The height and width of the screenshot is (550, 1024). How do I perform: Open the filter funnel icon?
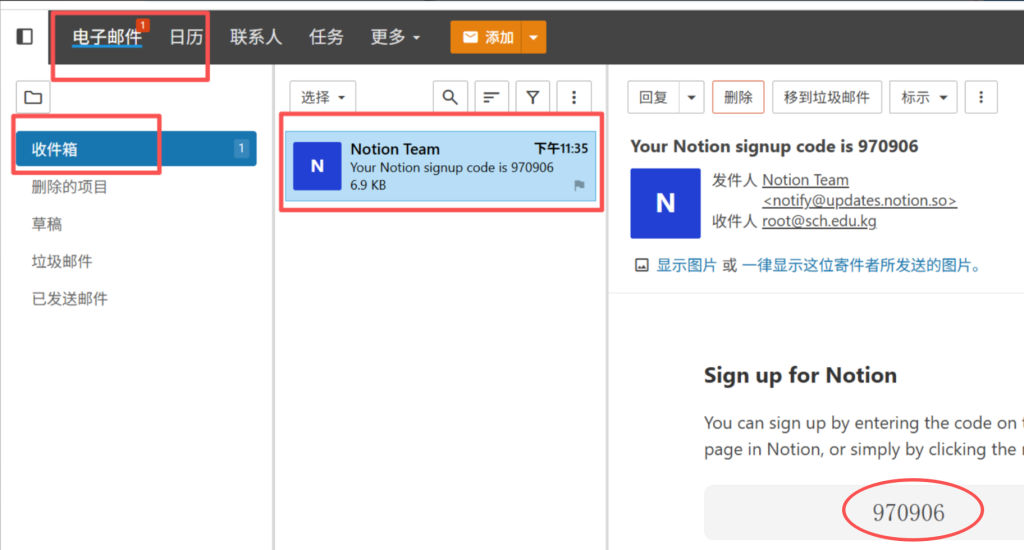pyautogui.click(x=533, y=97)
